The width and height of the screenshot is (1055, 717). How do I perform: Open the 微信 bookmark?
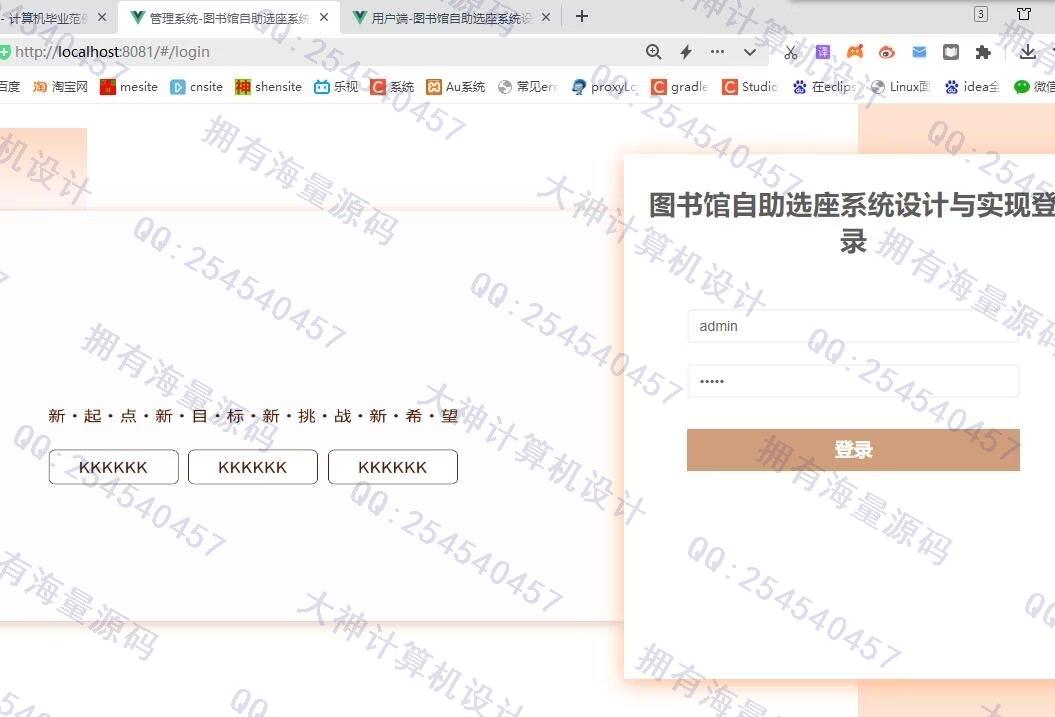[x=1034, y=87]
